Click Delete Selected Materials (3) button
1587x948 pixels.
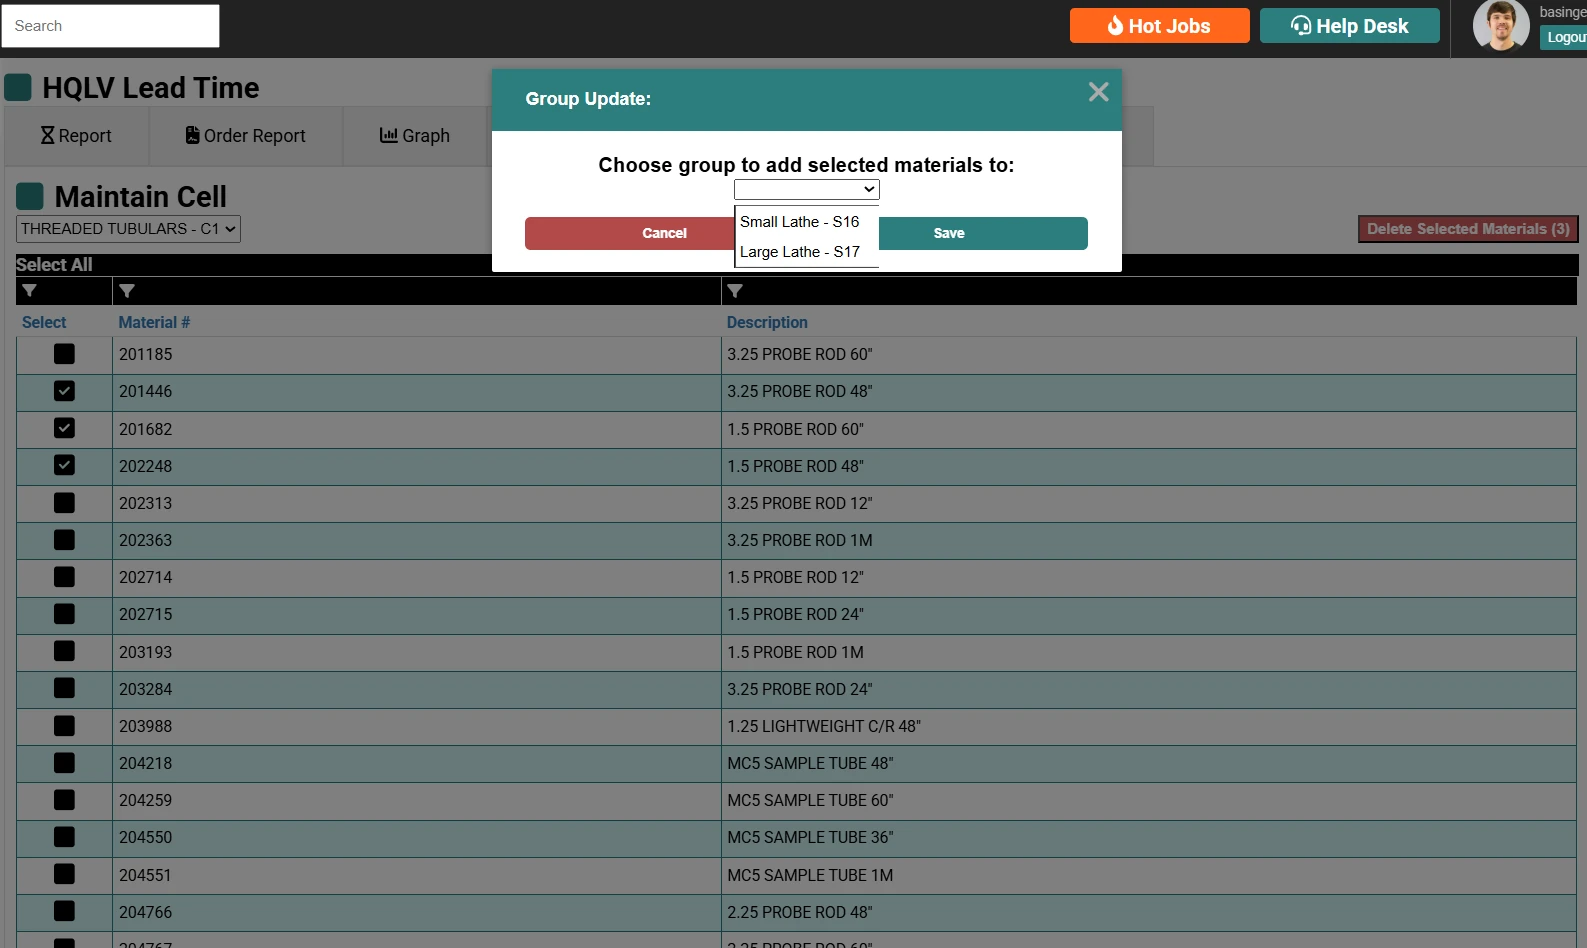click(1468, 229)
